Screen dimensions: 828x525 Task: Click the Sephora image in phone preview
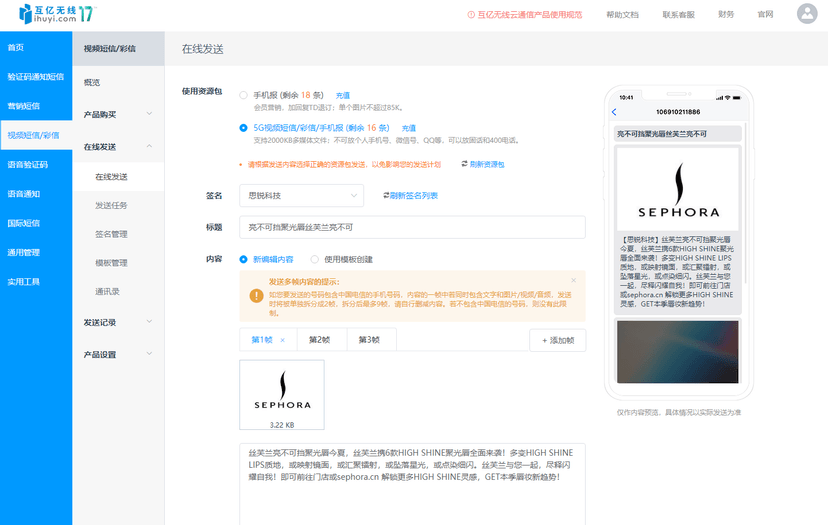tap(678, 189)
